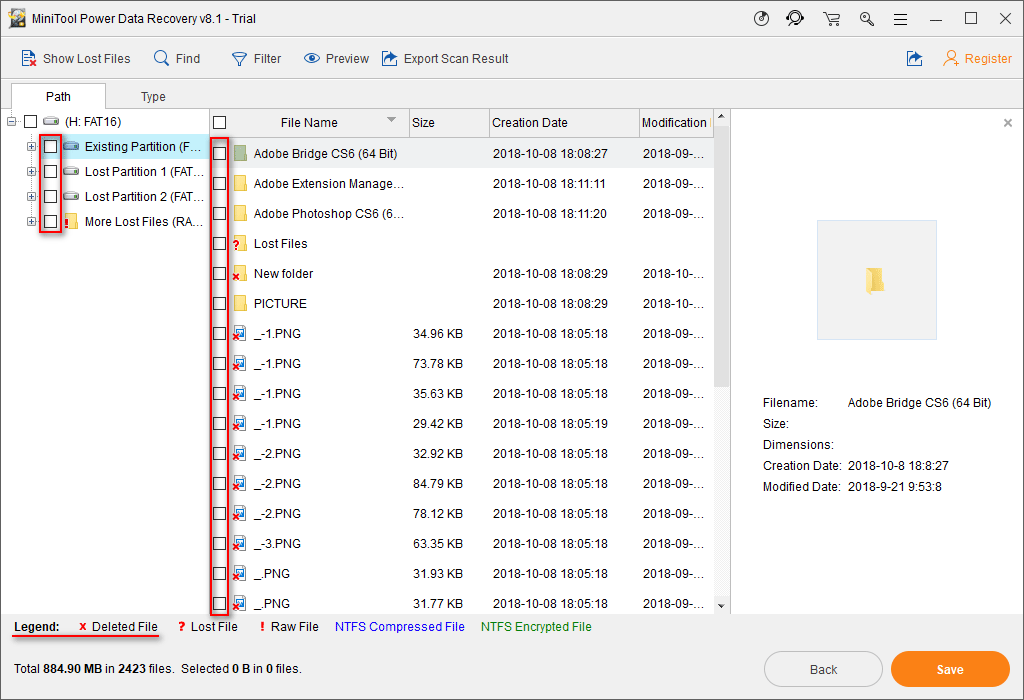Switch to the Type tab
The width and height of the screenshot is (1024, 700).
153,97
